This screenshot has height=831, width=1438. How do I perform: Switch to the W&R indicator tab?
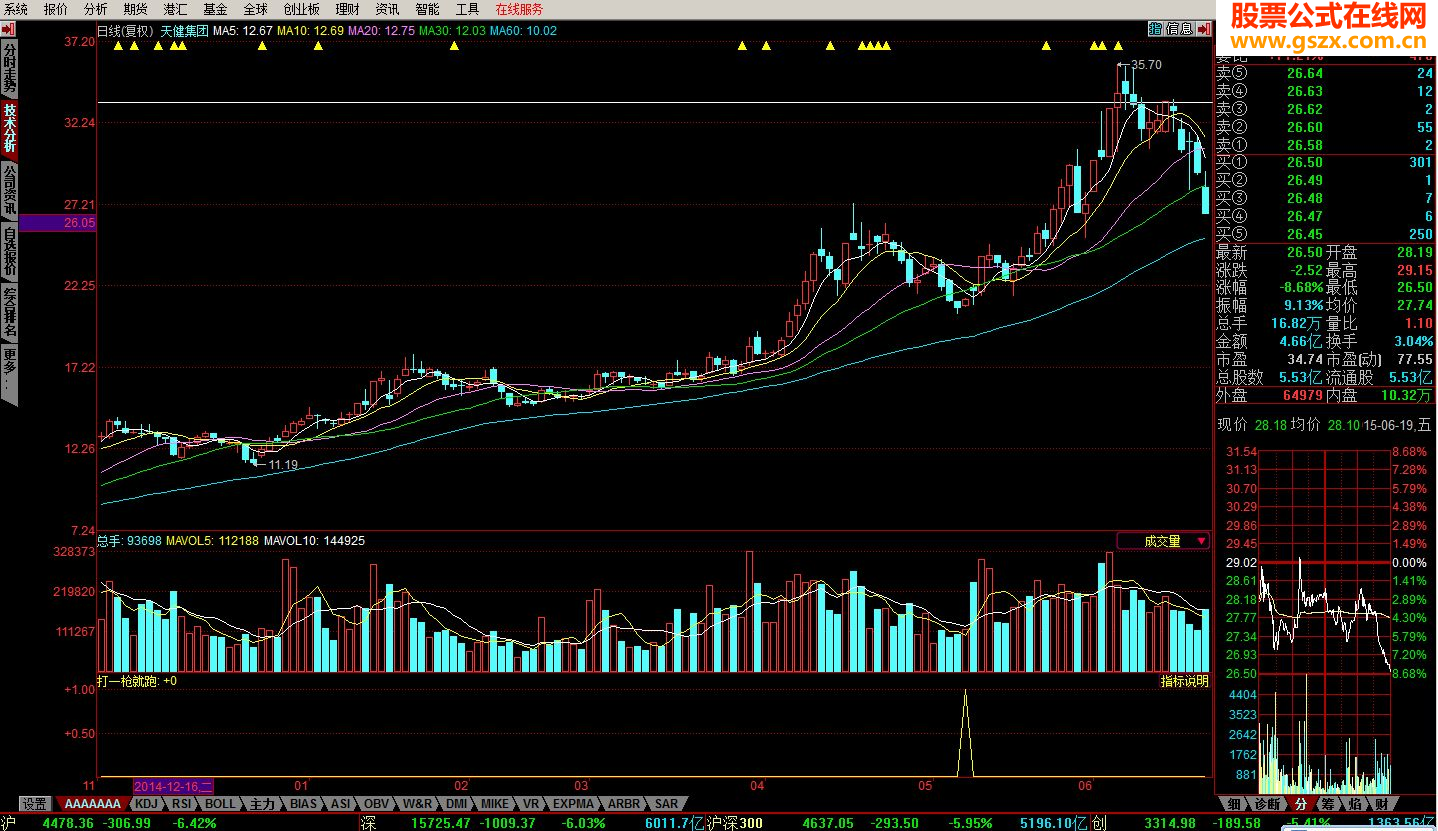pos(417,804)
